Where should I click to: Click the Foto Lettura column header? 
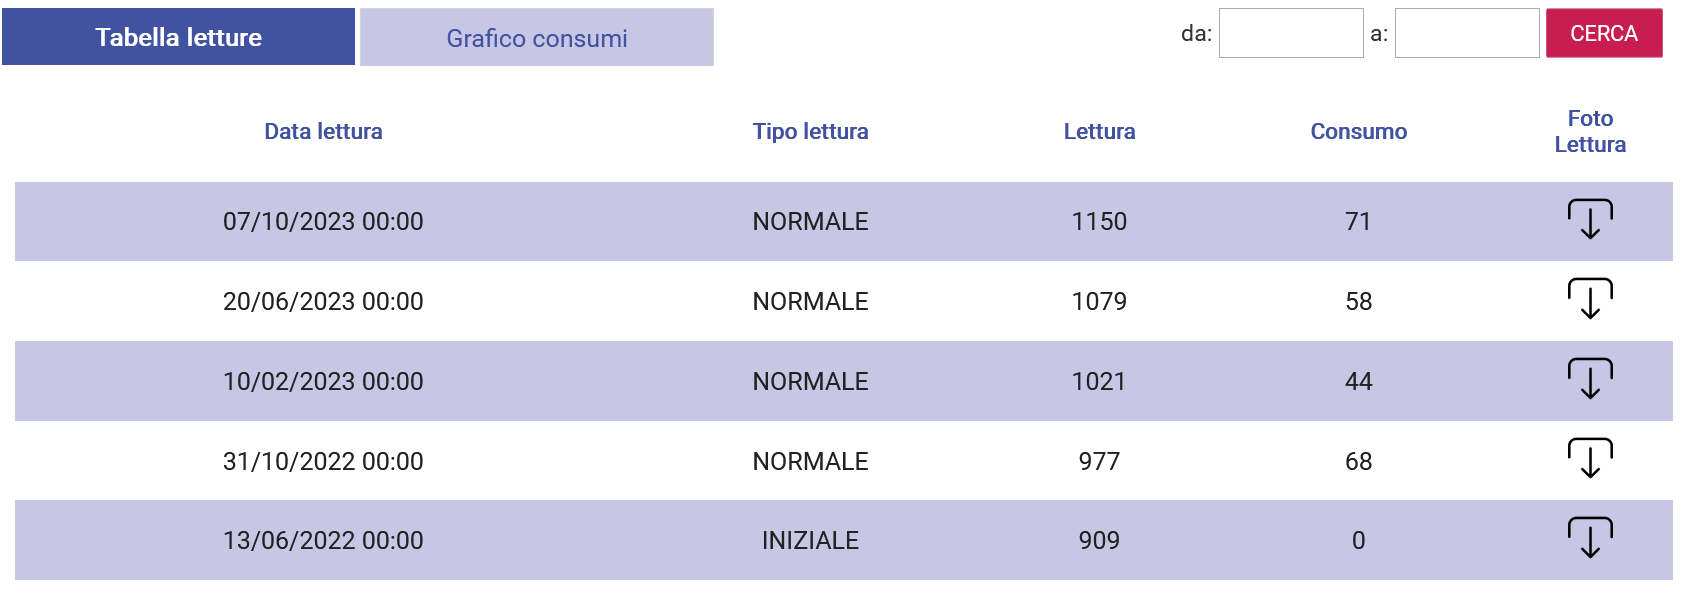pyautogui.click(x=1590, y=131)
